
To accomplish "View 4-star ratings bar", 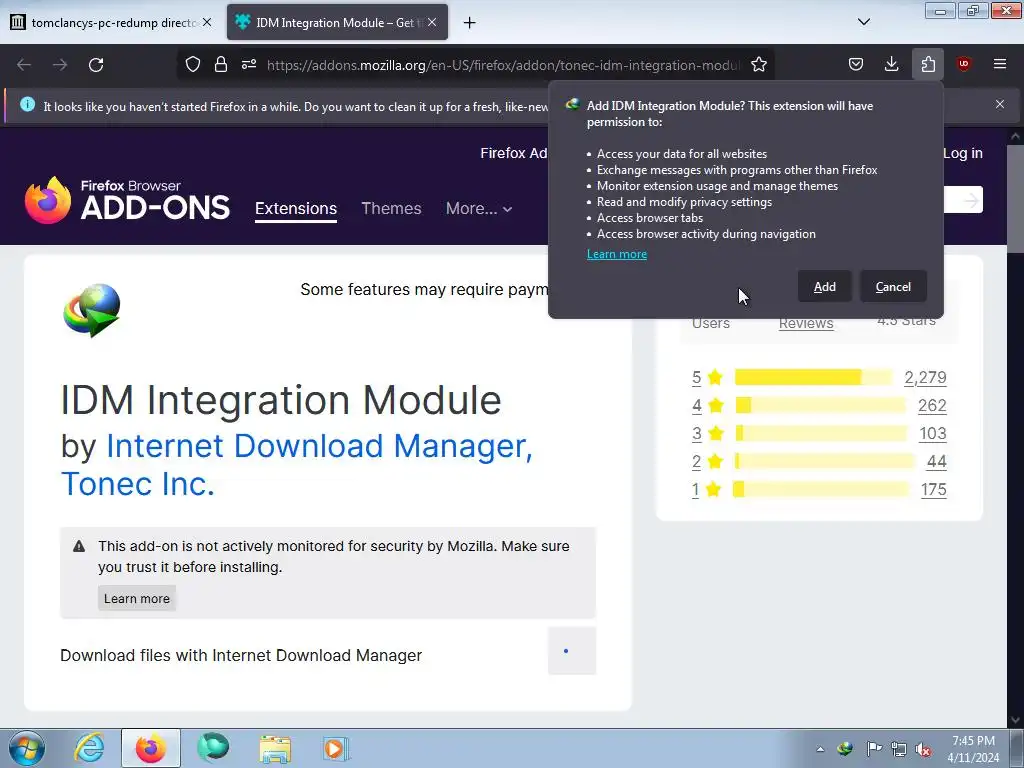I will 820,405.
